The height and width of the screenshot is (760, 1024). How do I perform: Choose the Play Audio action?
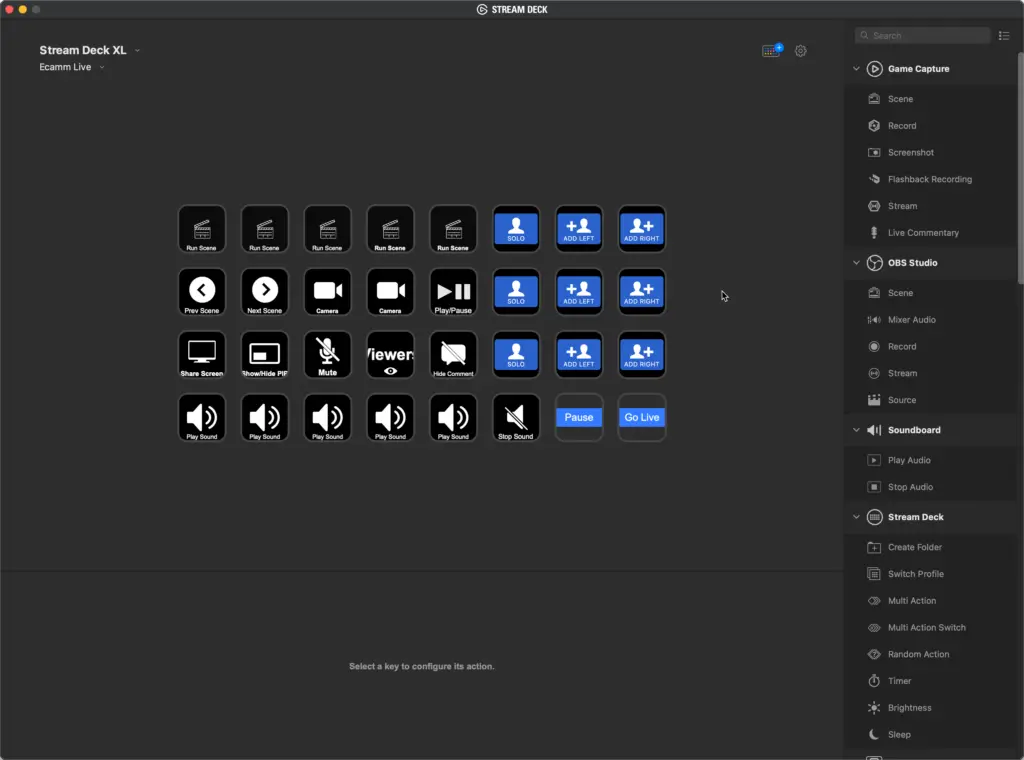pyautogui.click(x=931, y=460)
